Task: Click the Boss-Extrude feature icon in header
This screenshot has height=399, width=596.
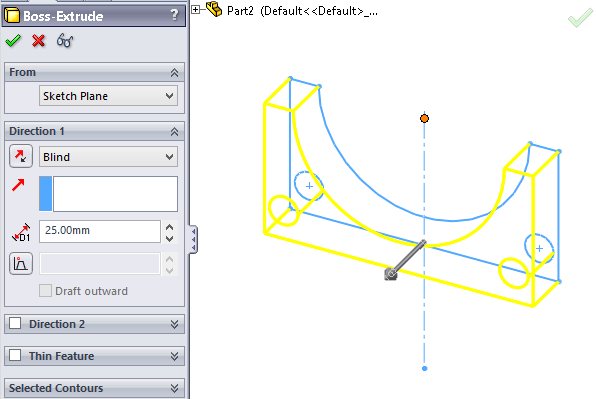Action: pyautogui.click(x=12, y=16)
